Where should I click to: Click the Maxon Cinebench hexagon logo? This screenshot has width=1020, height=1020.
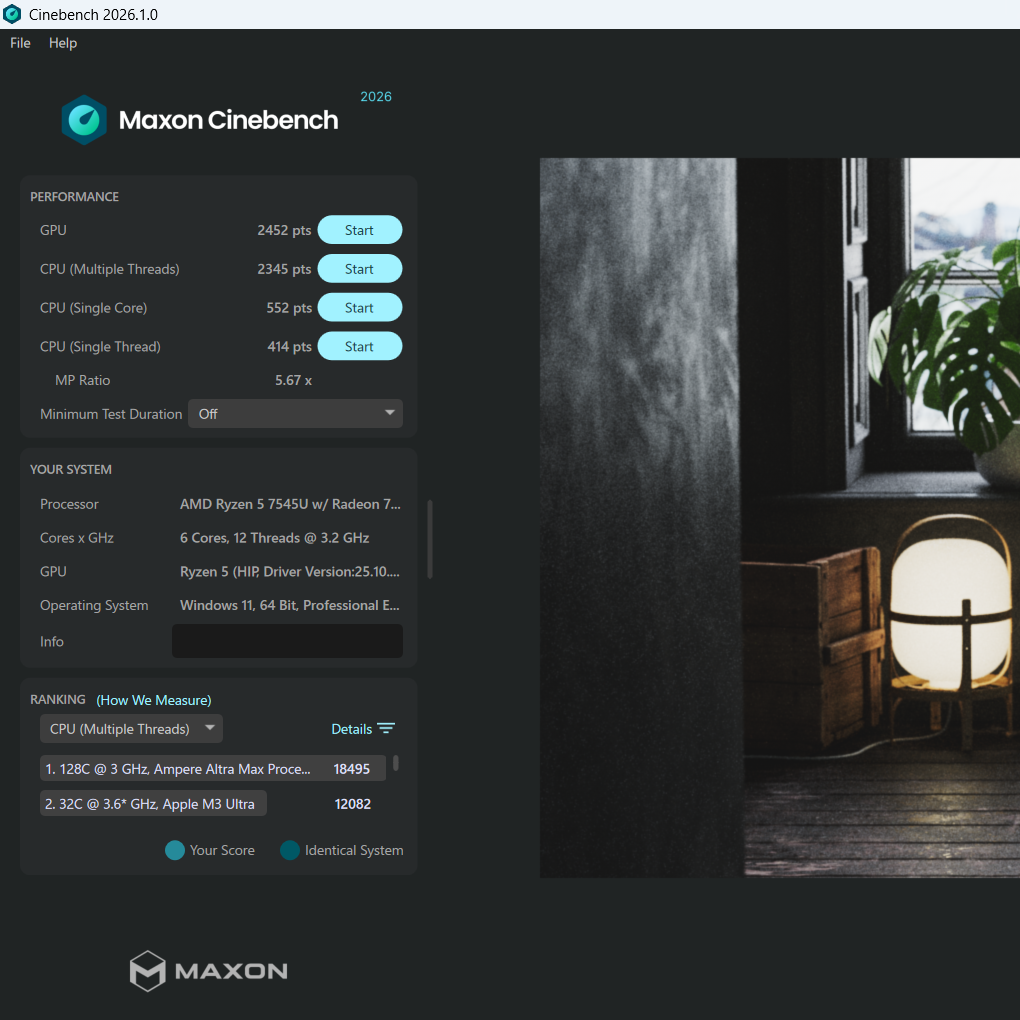point(84,120)
